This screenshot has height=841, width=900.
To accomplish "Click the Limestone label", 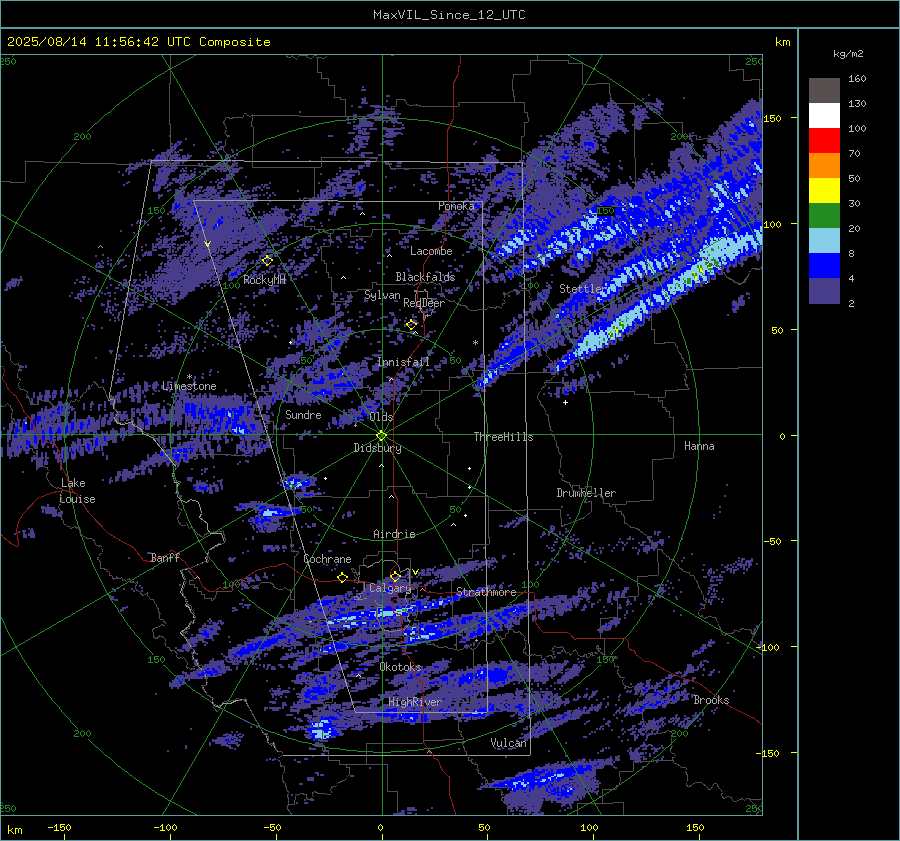I will click(189, 386).
